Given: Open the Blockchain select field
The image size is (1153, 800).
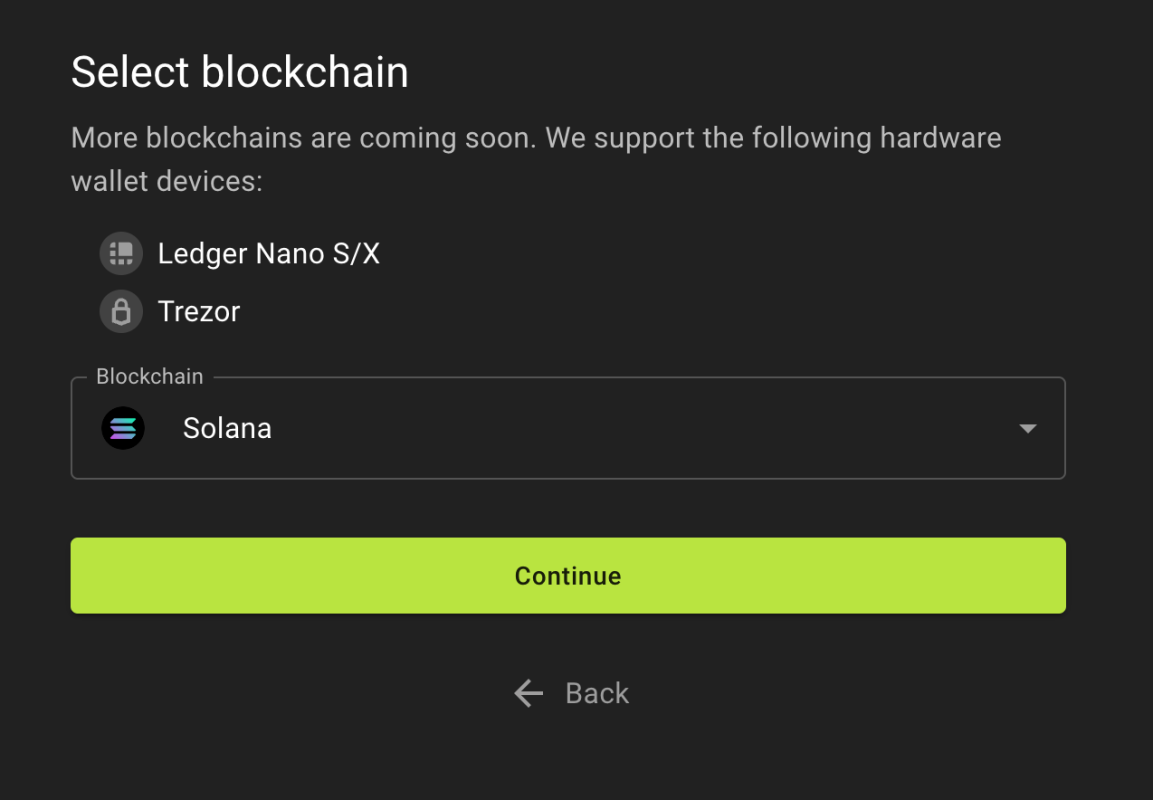Looking at the screenshot, I should pos(568,428).
